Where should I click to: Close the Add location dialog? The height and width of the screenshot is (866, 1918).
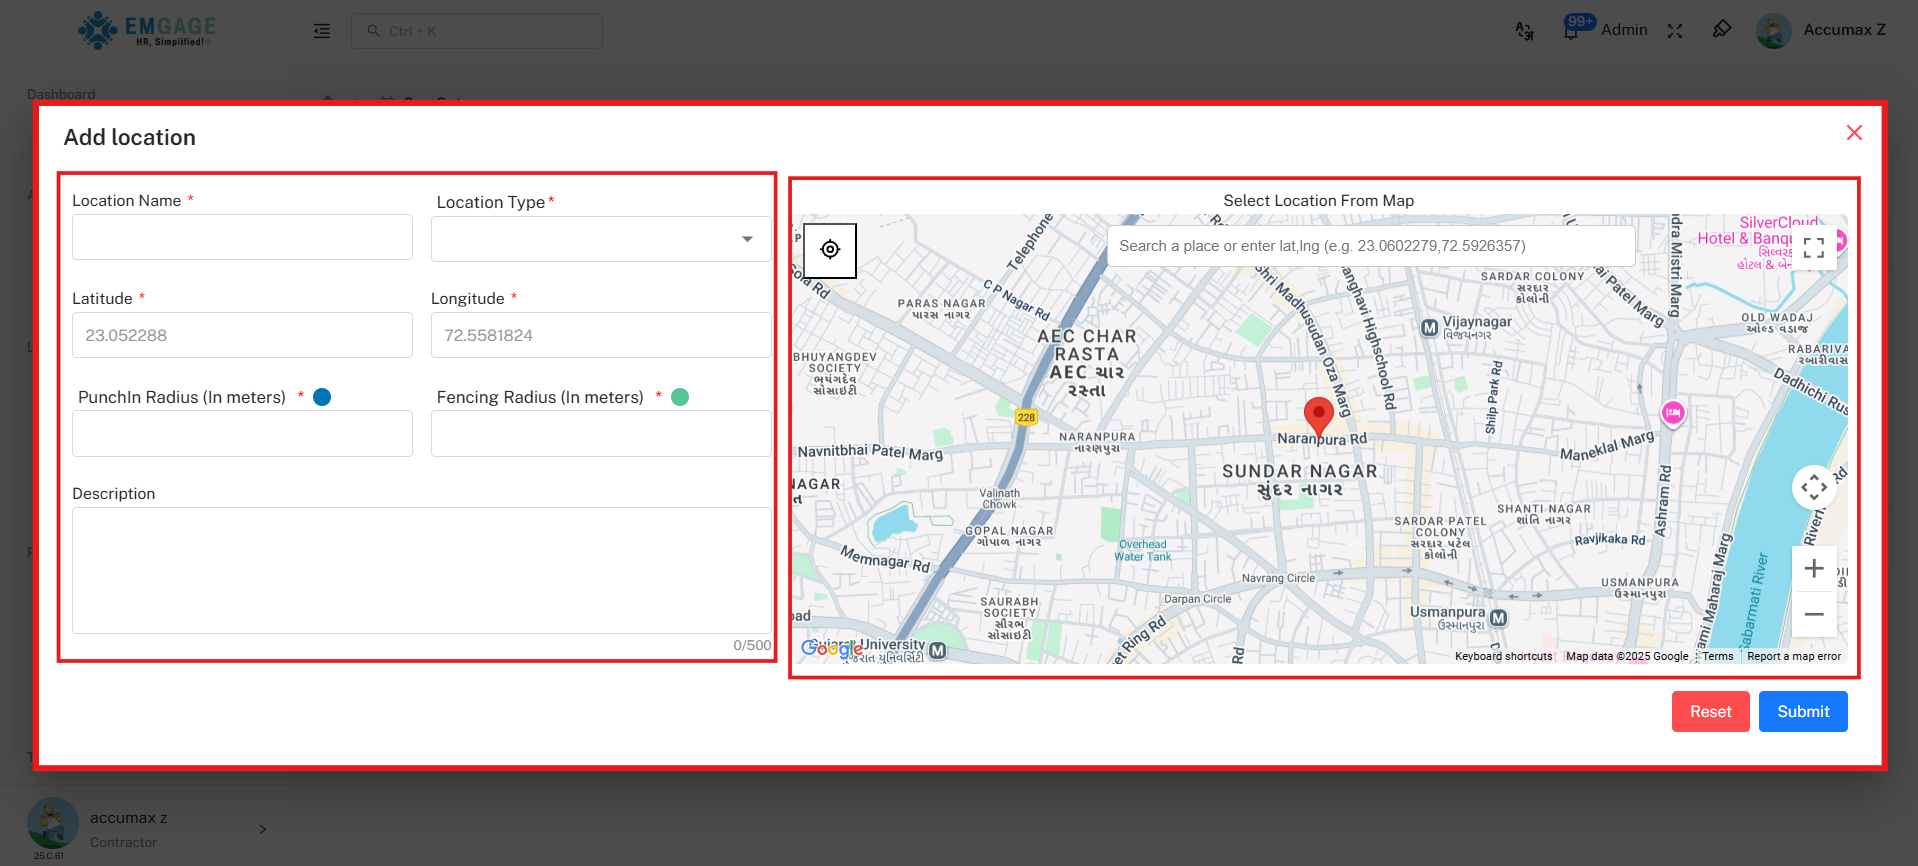pyautogui.click(x=1854, y=133)
